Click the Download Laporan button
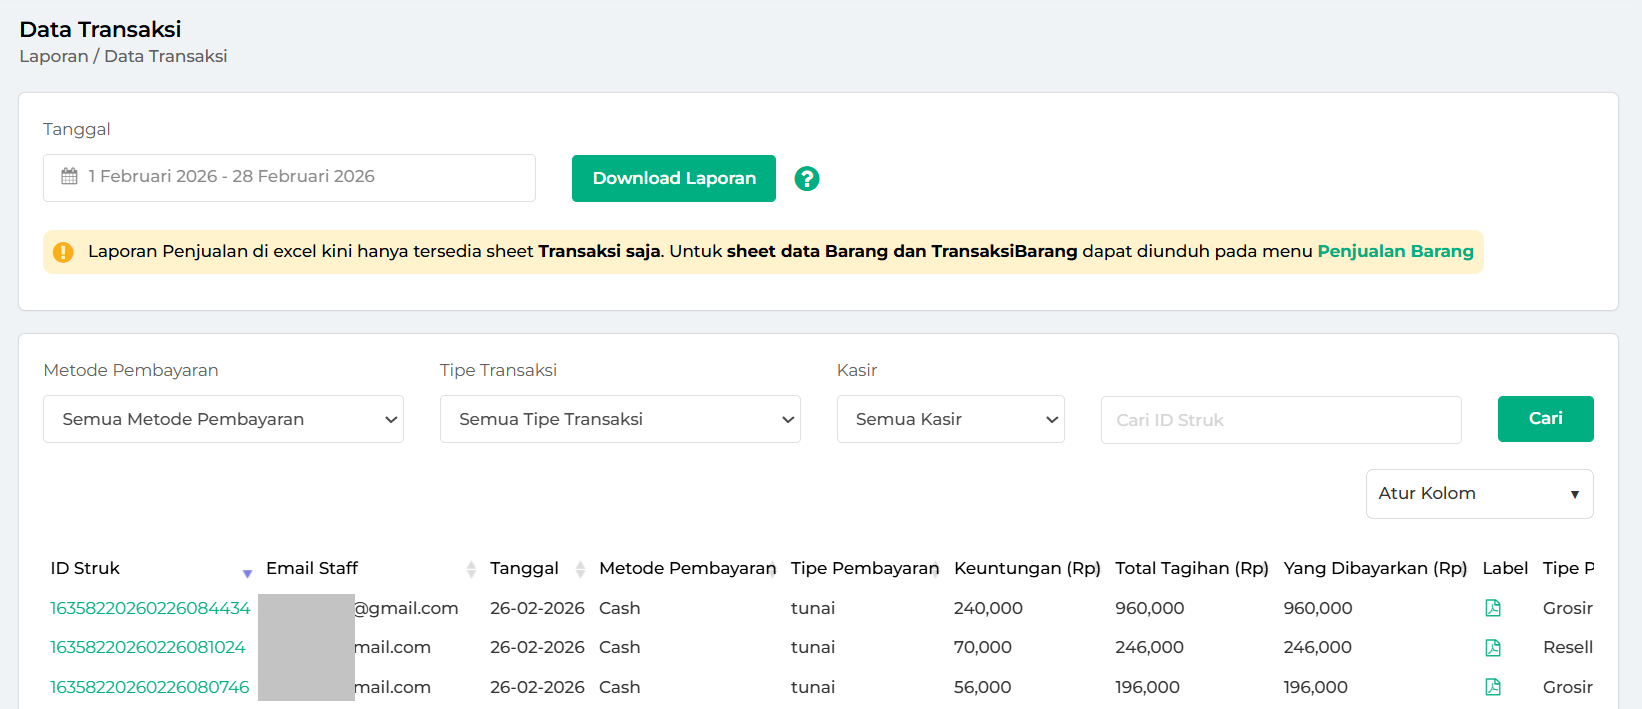This screenshot has width=1642, height=709. coord(673,179)
